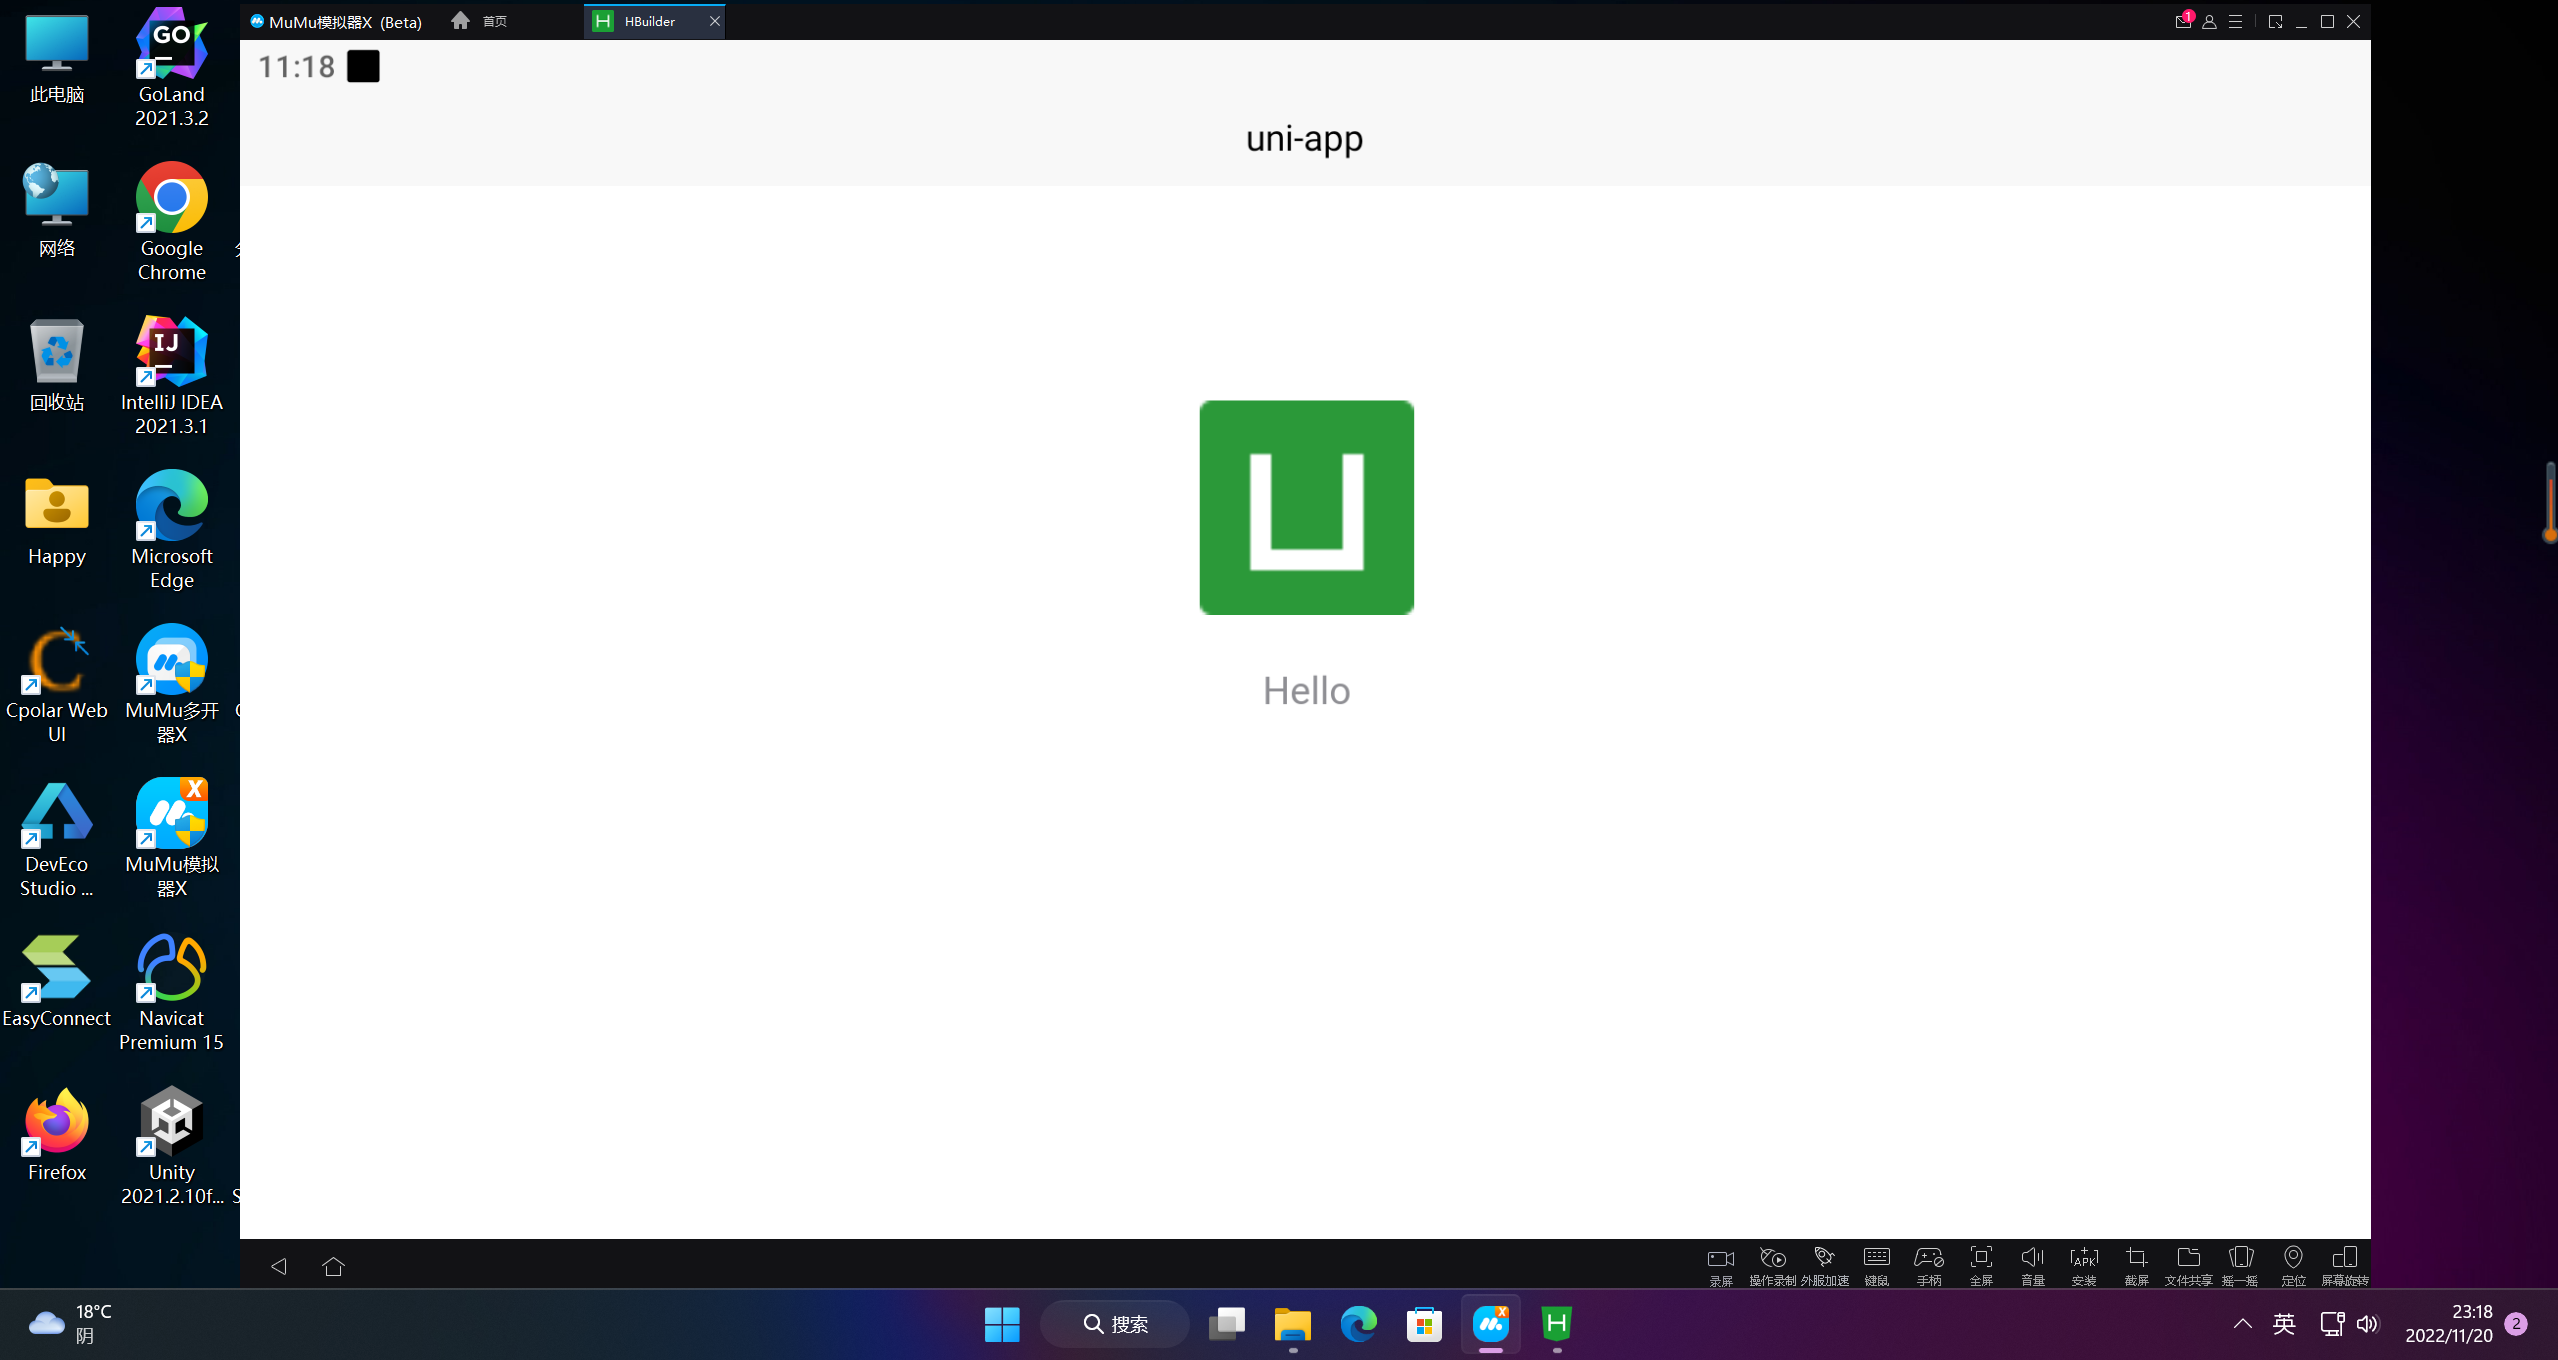
Task: Click the uni-app title text
Action: point(1304,138)
